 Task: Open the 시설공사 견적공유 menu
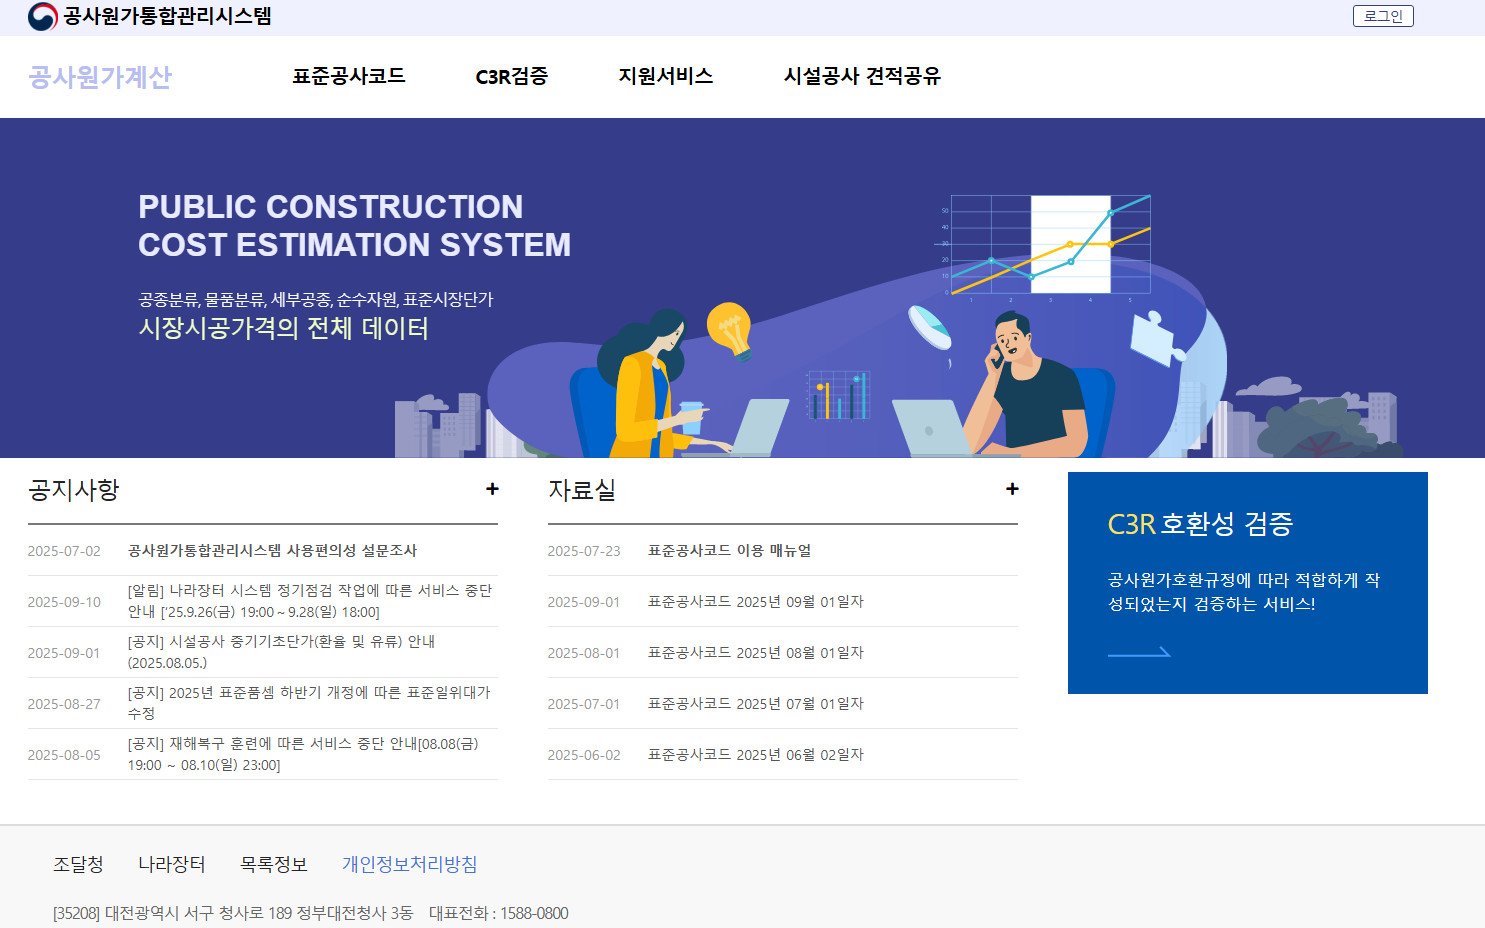pos(864,76)
